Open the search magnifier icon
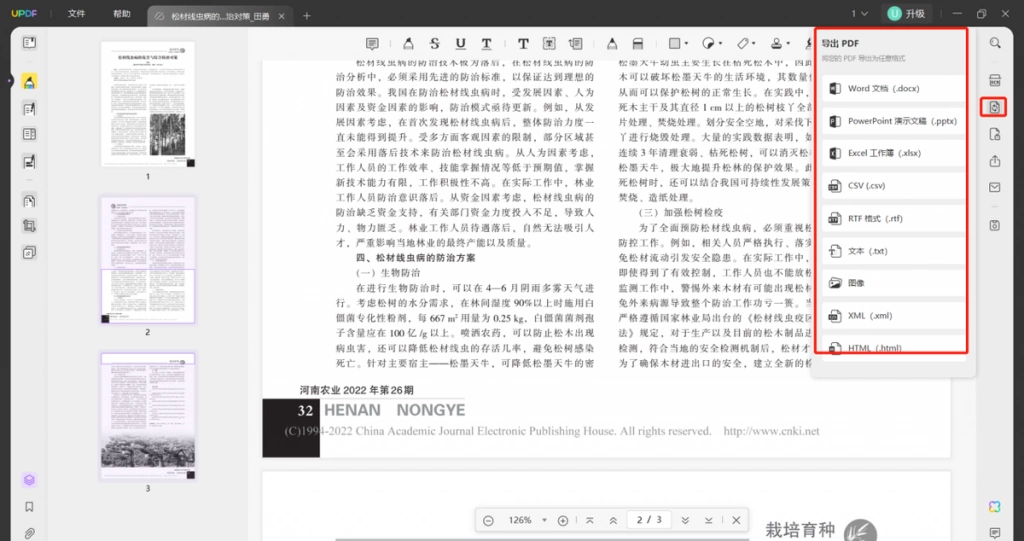This screenshot has height=541, width=1024. tap(995, 43)
